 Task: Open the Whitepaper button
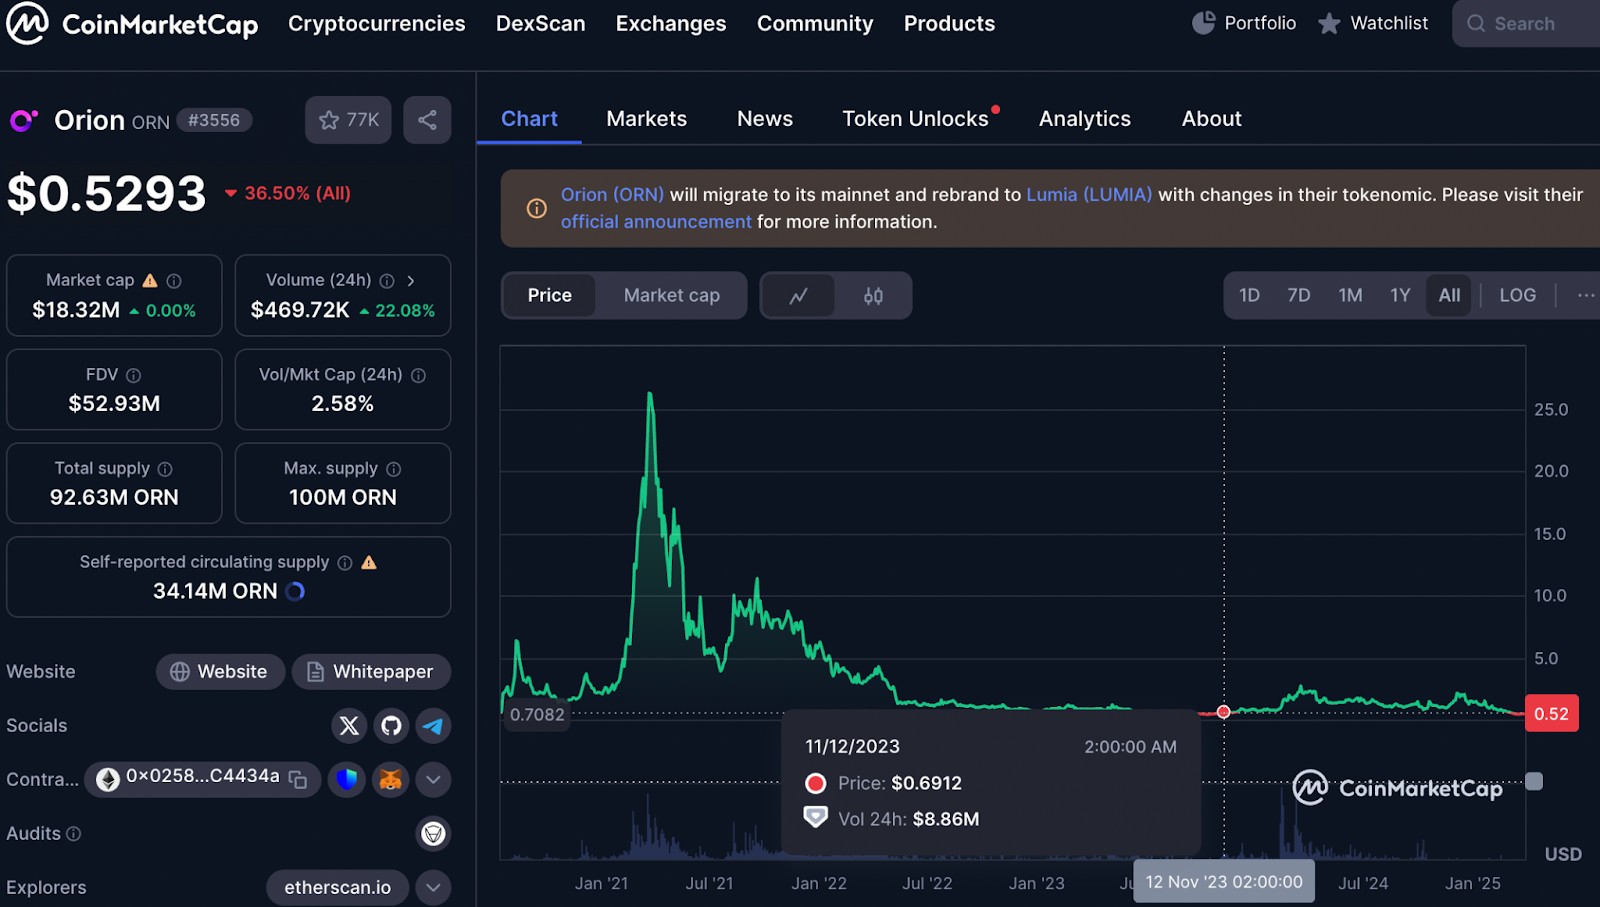point(371,672)
